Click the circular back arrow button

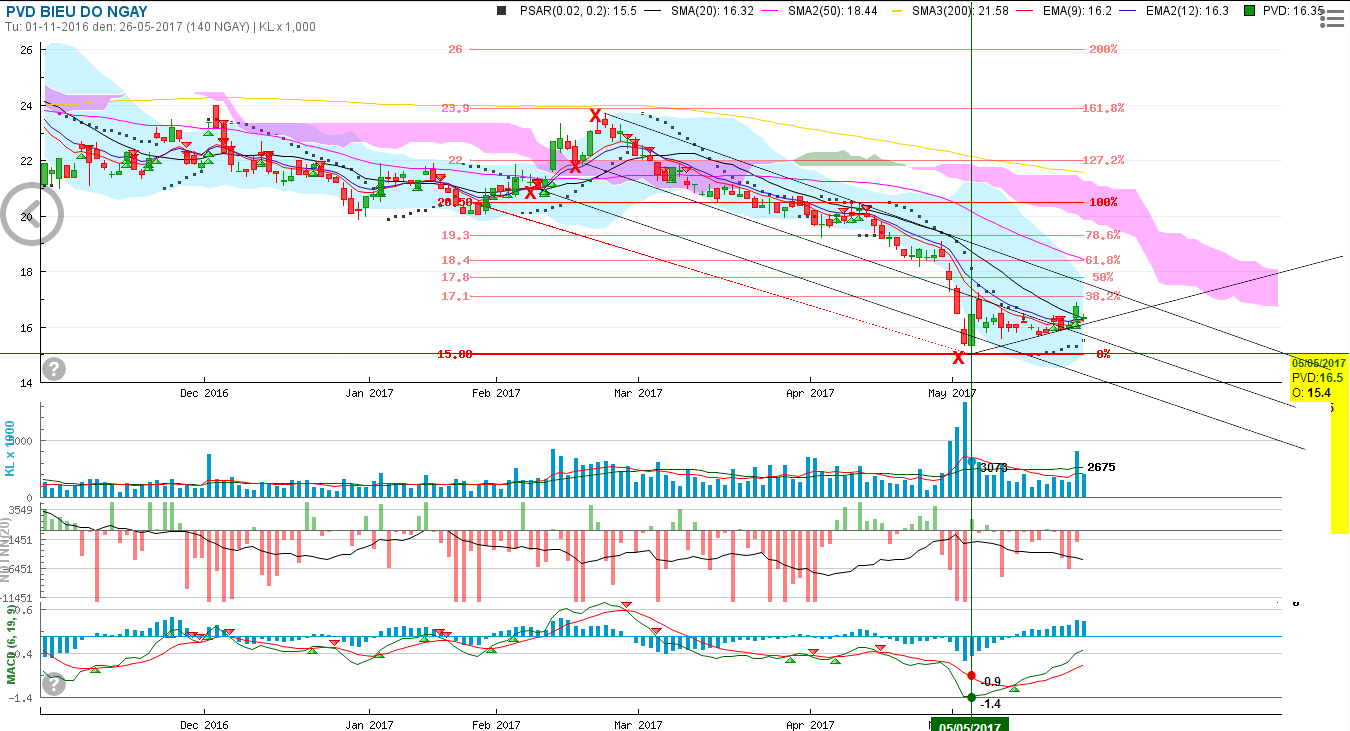tap(33, 214)
